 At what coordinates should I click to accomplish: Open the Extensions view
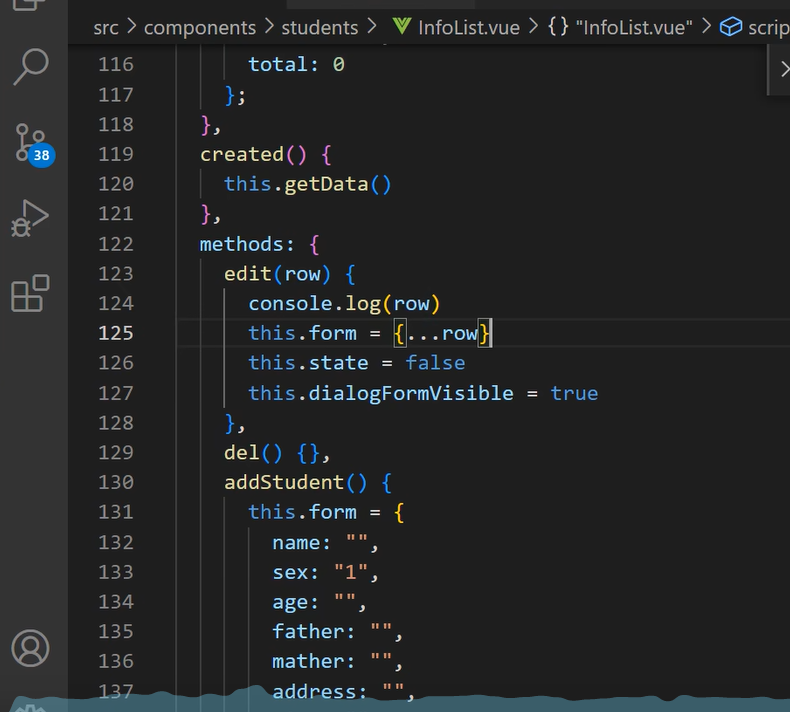(x=30, y=293)
